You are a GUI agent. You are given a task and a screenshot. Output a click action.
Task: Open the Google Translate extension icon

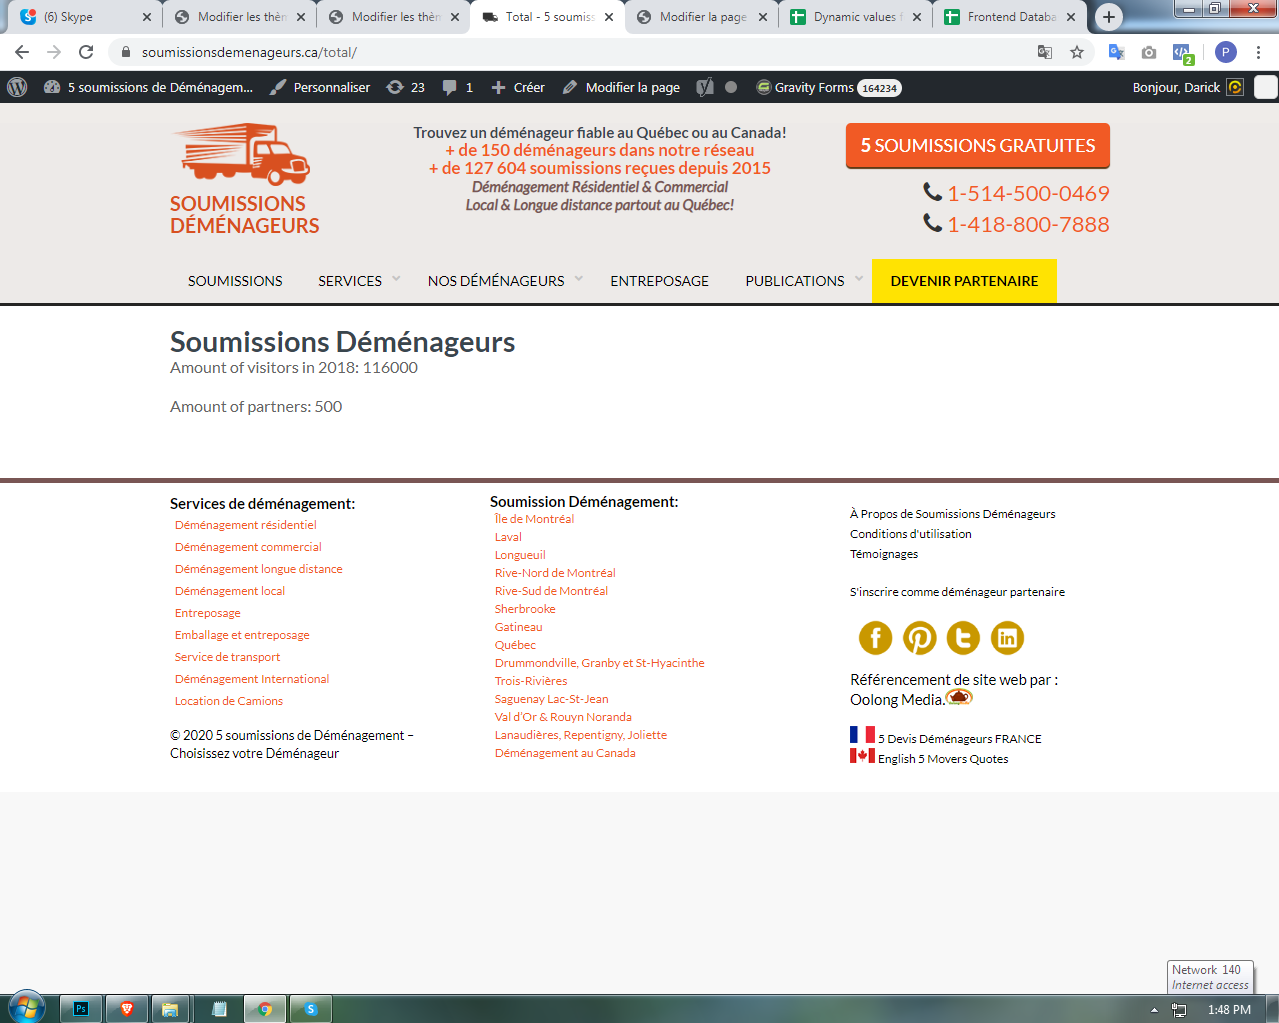pyautogui.click(x=1117, y=52)
